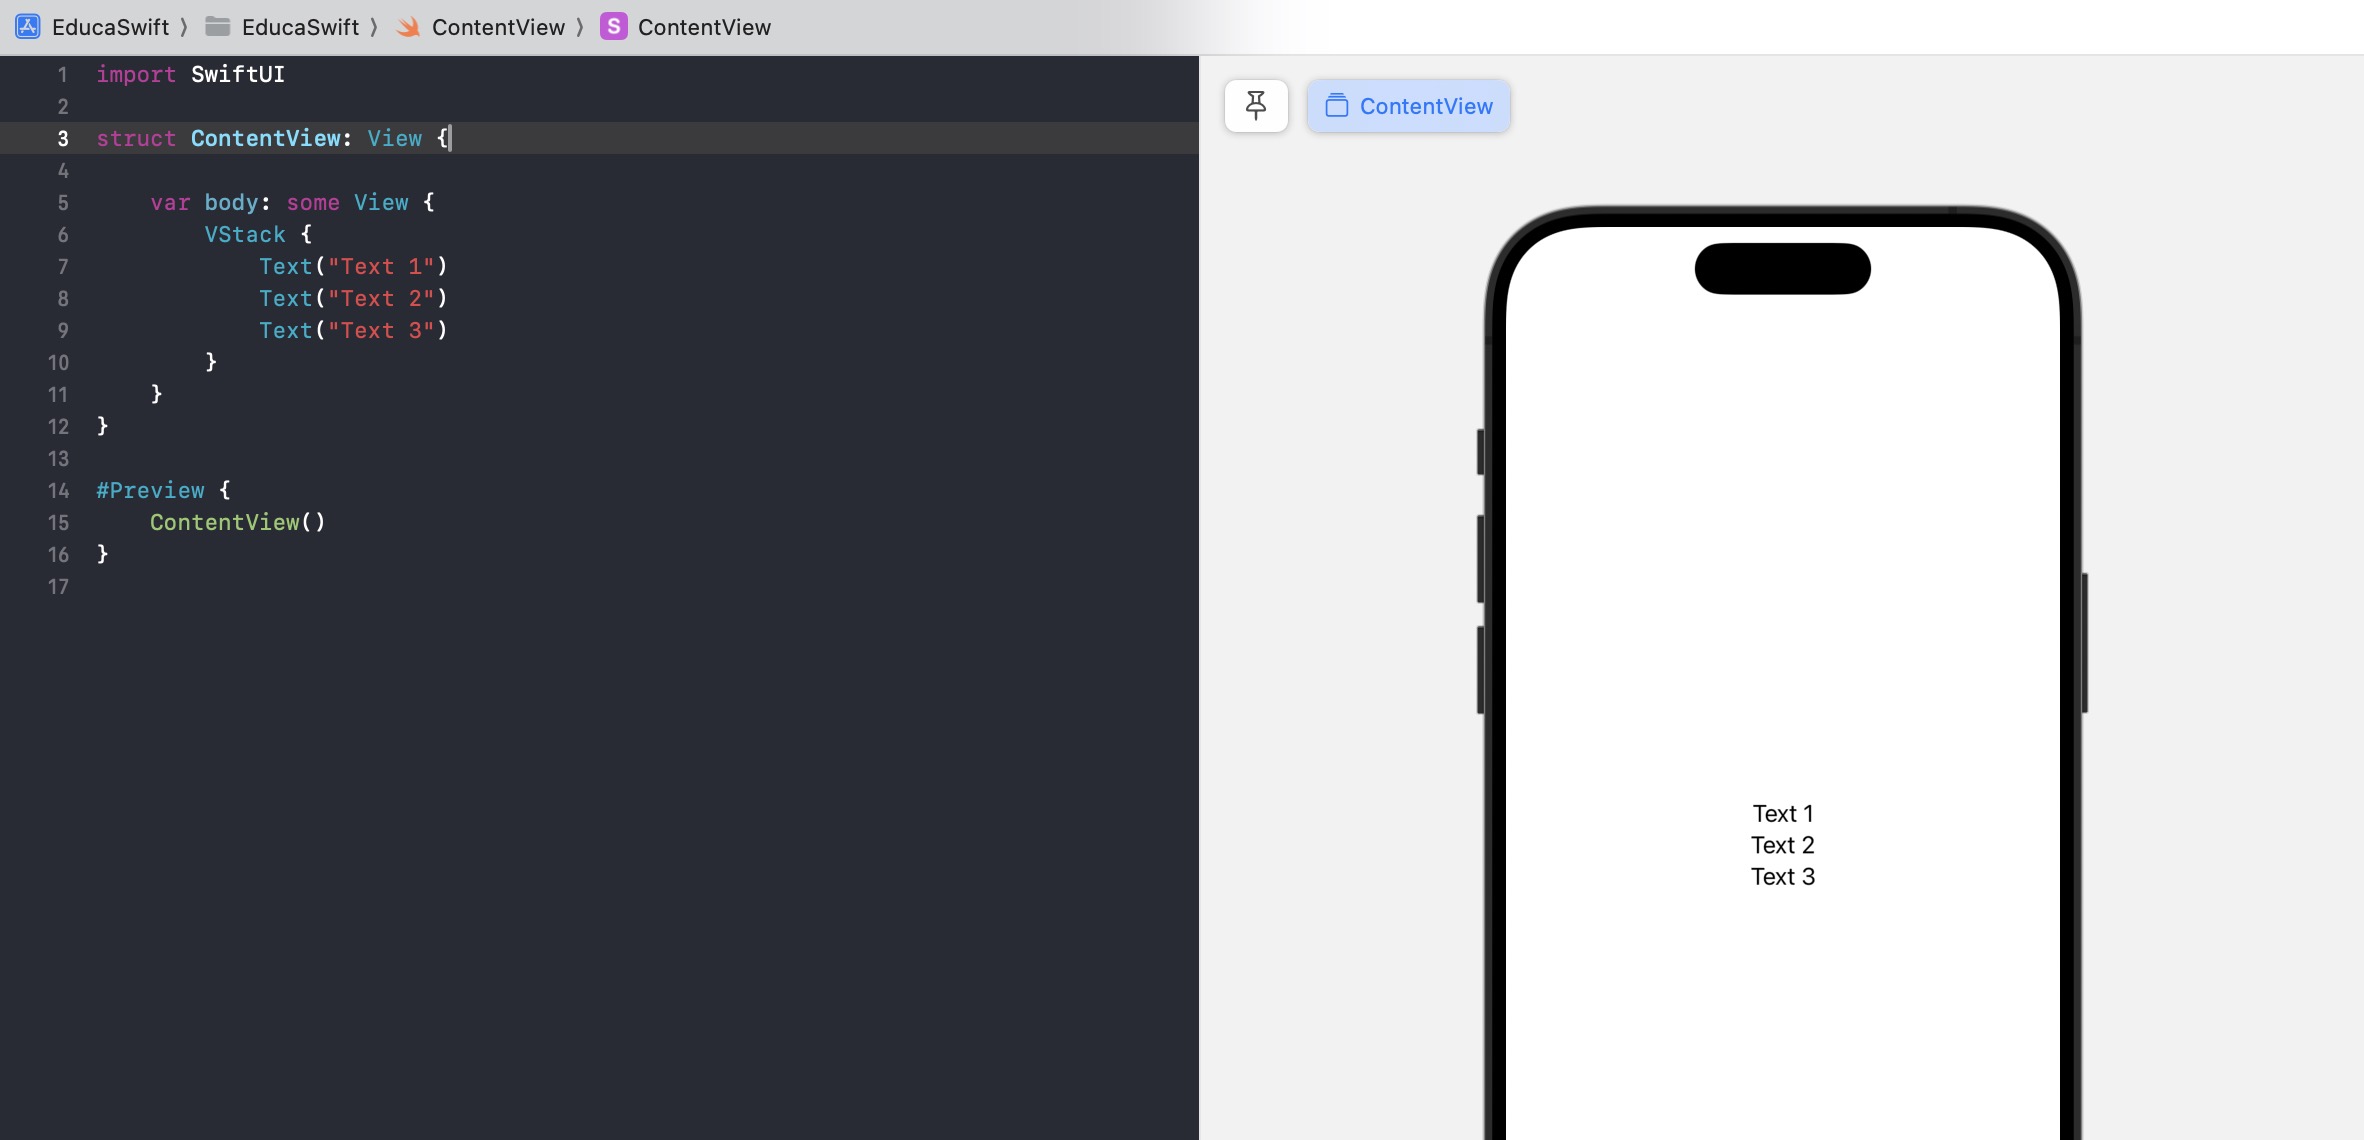Click "VStack" in the code editor
2364x1140 pixels.
click(245, 235)
